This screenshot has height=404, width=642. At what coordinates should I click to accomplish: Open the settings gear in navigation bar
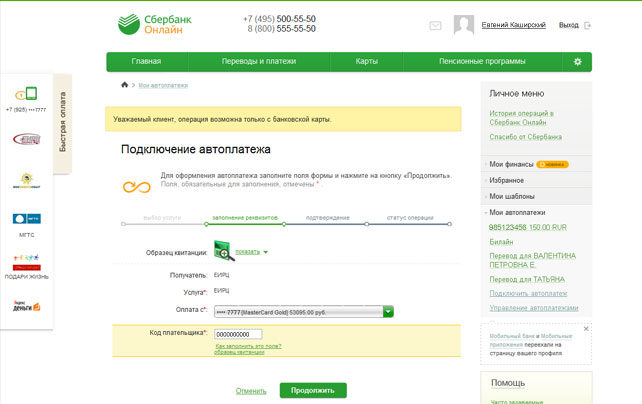(577, 62)
